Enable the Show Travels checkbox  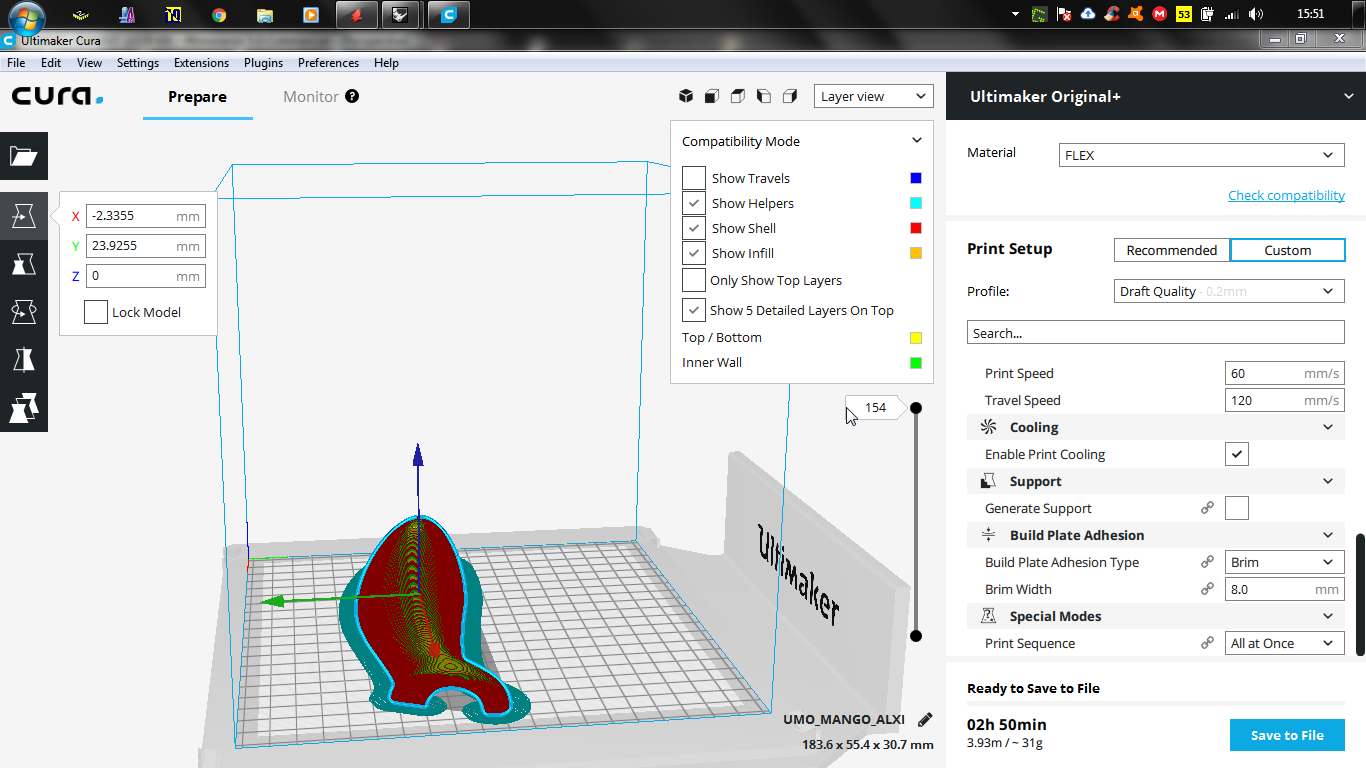point(694,178)
